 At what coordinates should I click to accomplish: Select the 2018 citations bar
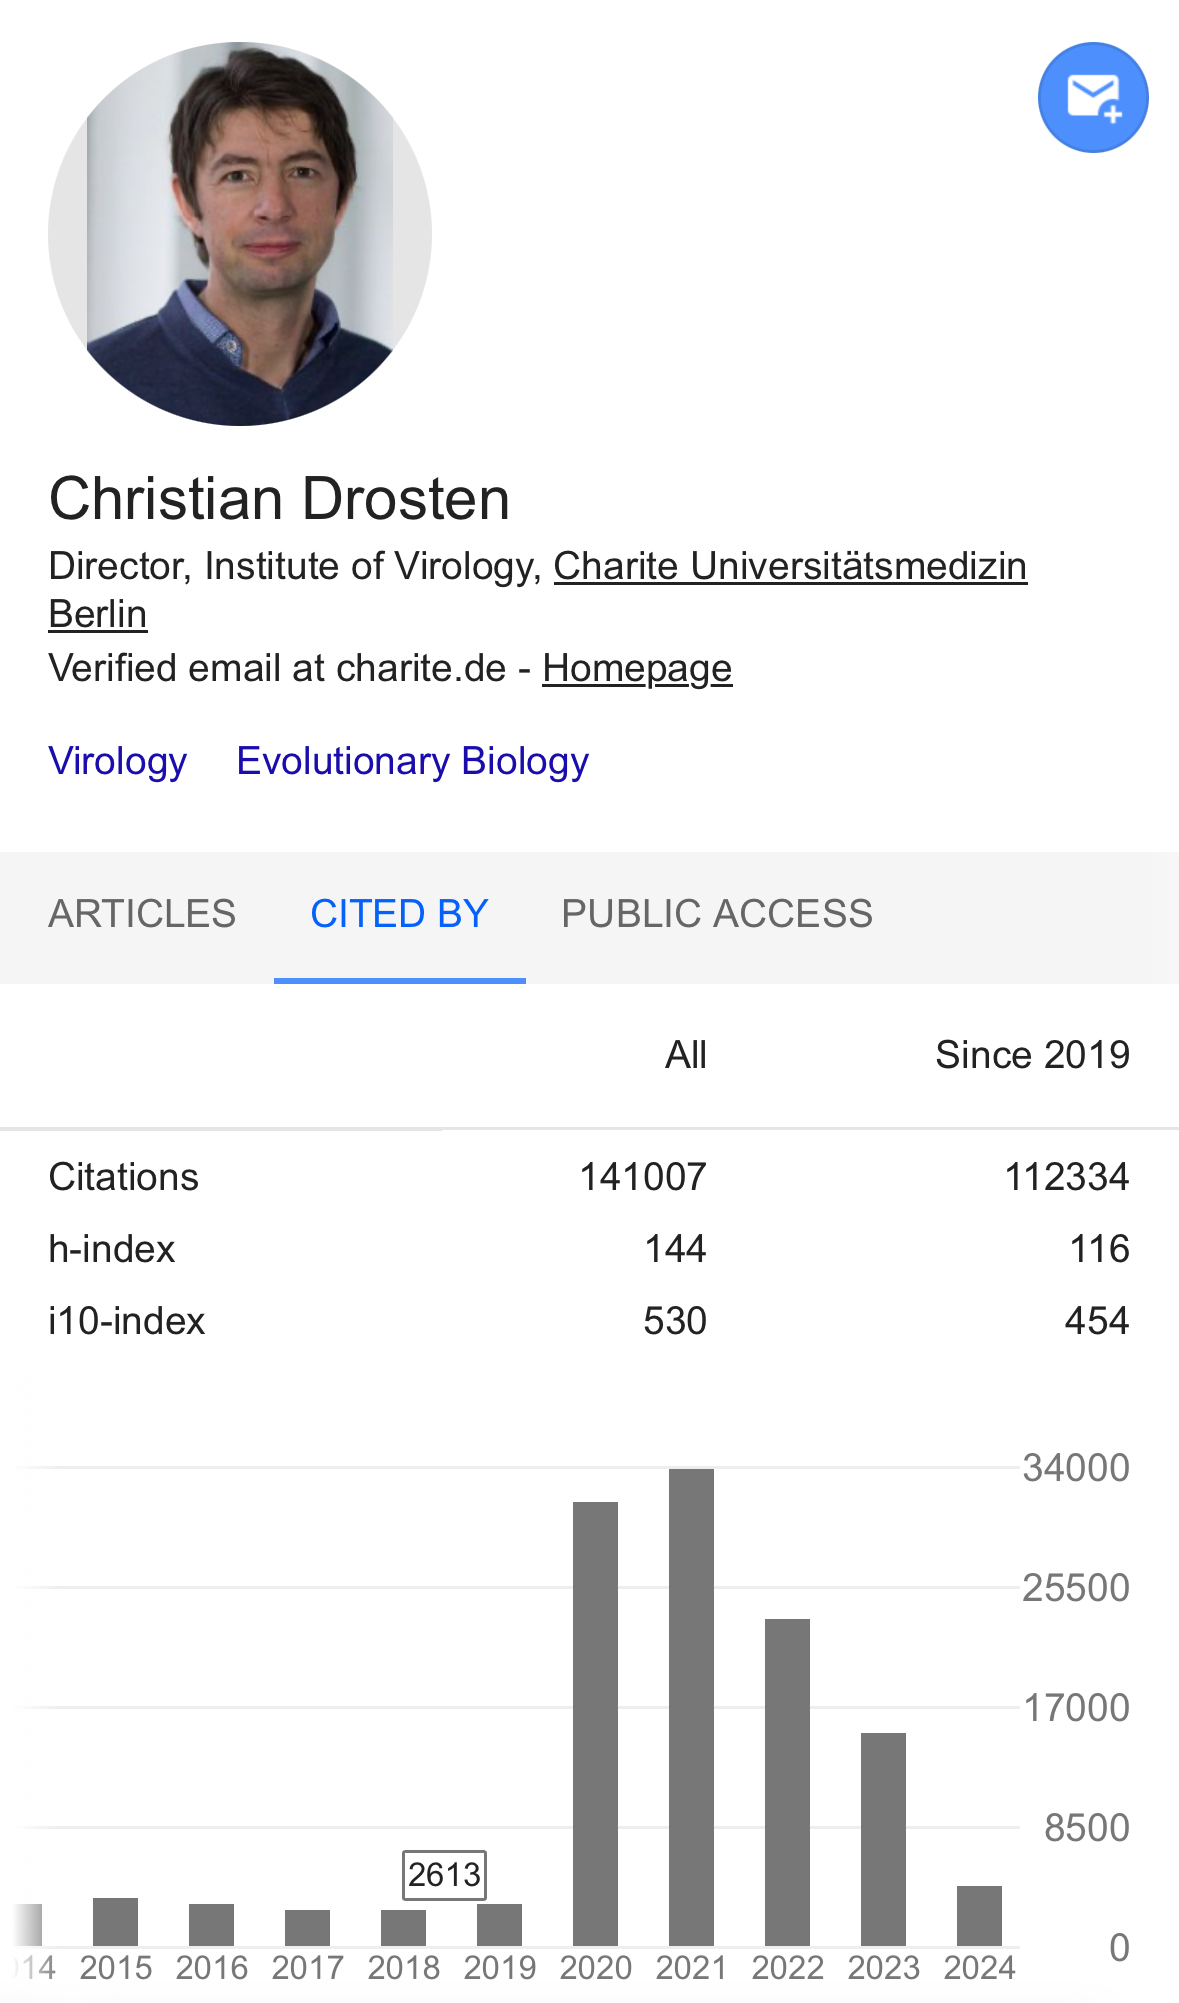(404, 1928)
